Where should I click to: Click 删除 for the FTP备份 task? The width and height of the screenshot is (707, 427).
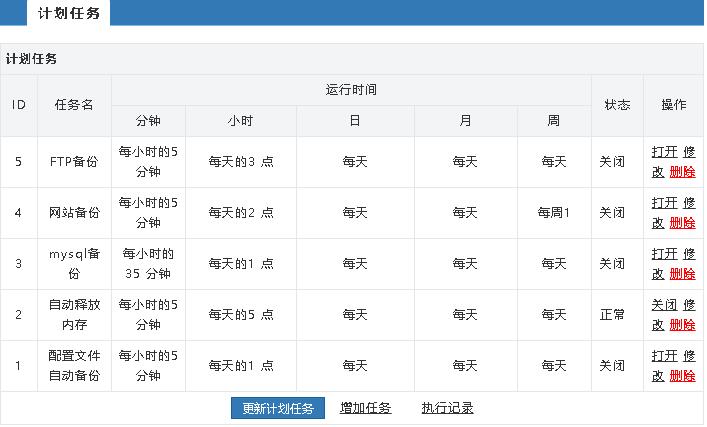(x=682, y=172)
